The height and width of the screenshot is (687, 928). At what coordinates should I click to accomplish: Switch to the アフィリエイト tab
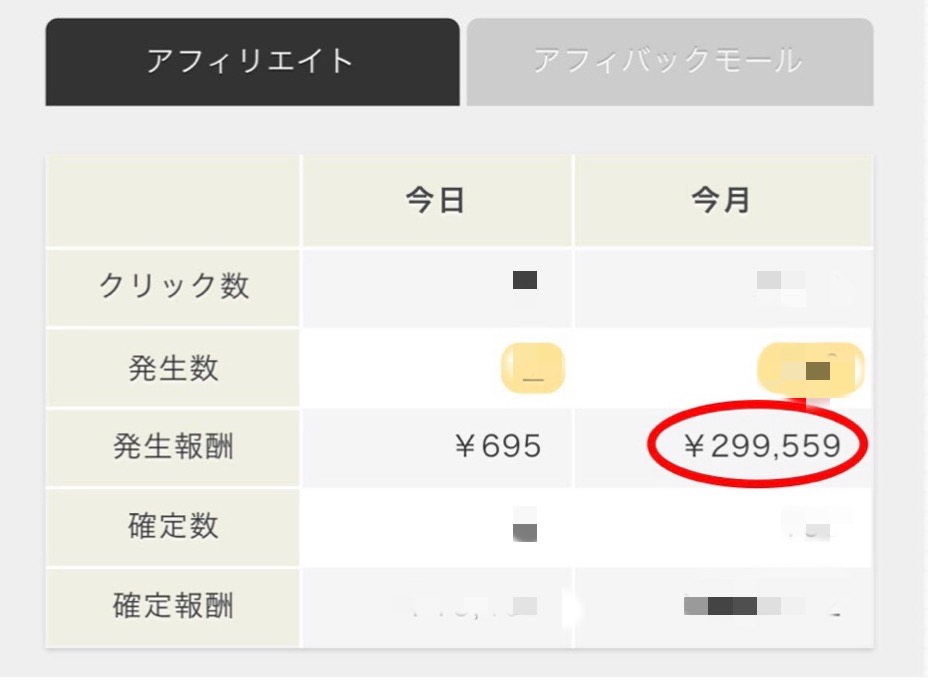pyautogui.click(x=252, y=62)
